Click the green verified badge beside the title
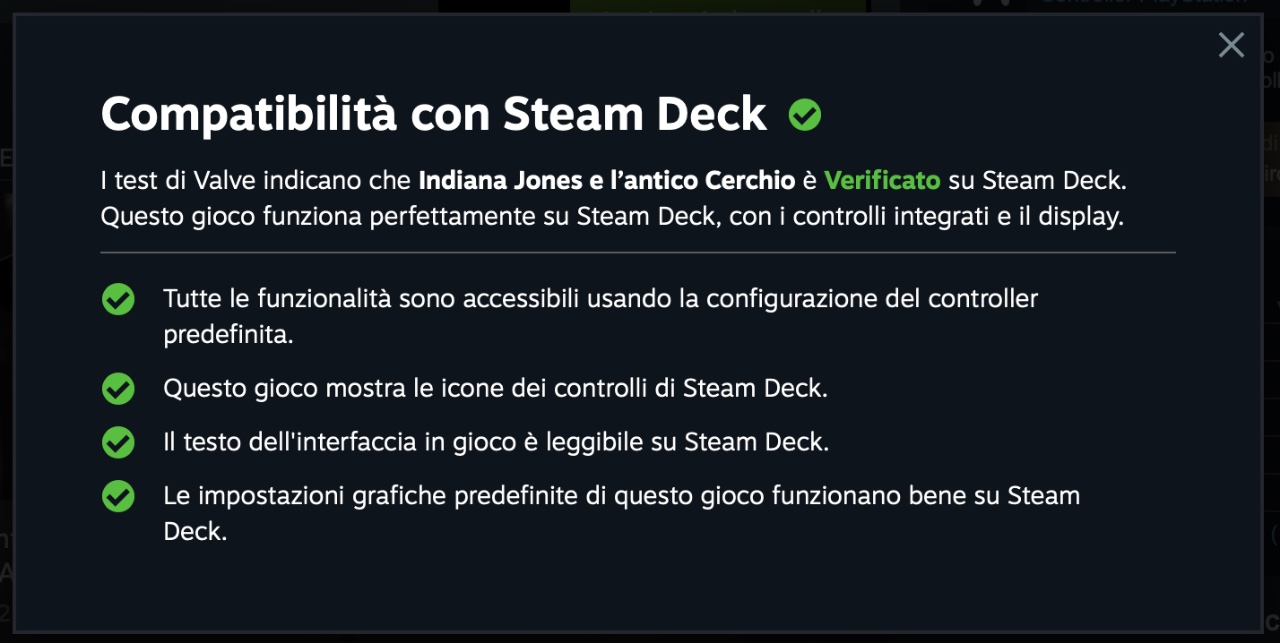 coord(804,116)
